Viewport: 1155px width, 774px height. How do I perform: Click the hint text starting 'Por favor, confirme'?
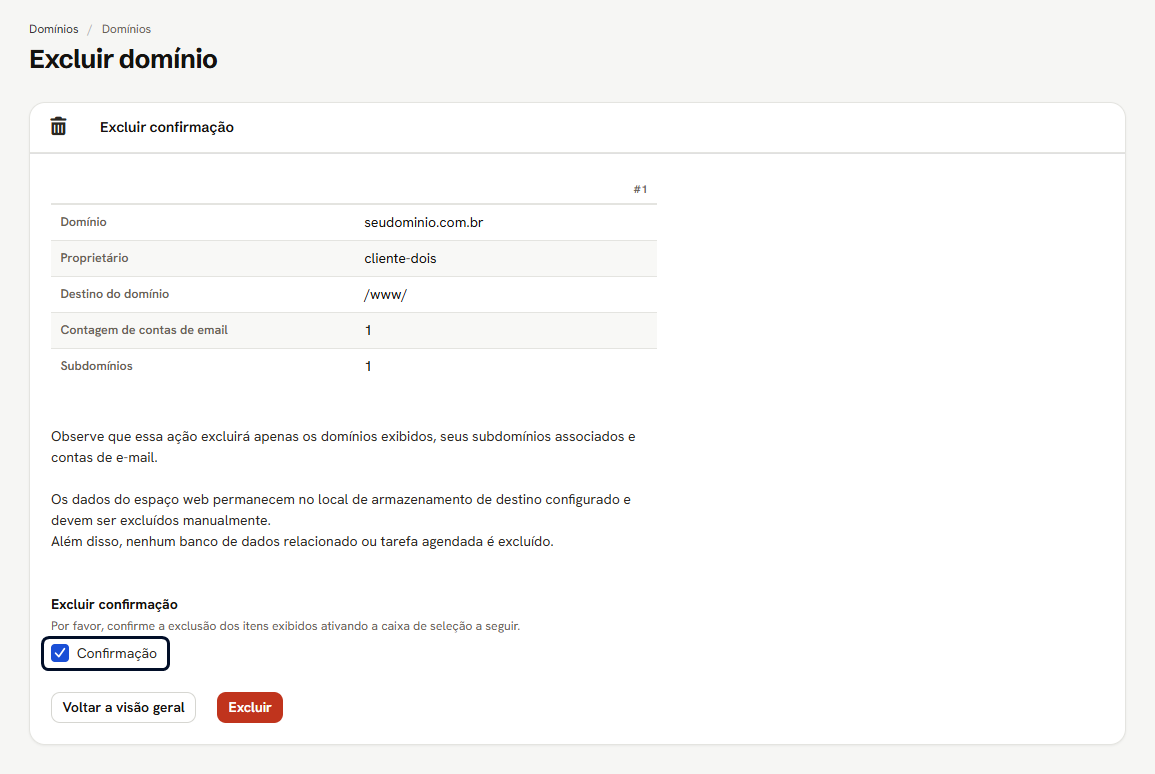click(286, 626)
